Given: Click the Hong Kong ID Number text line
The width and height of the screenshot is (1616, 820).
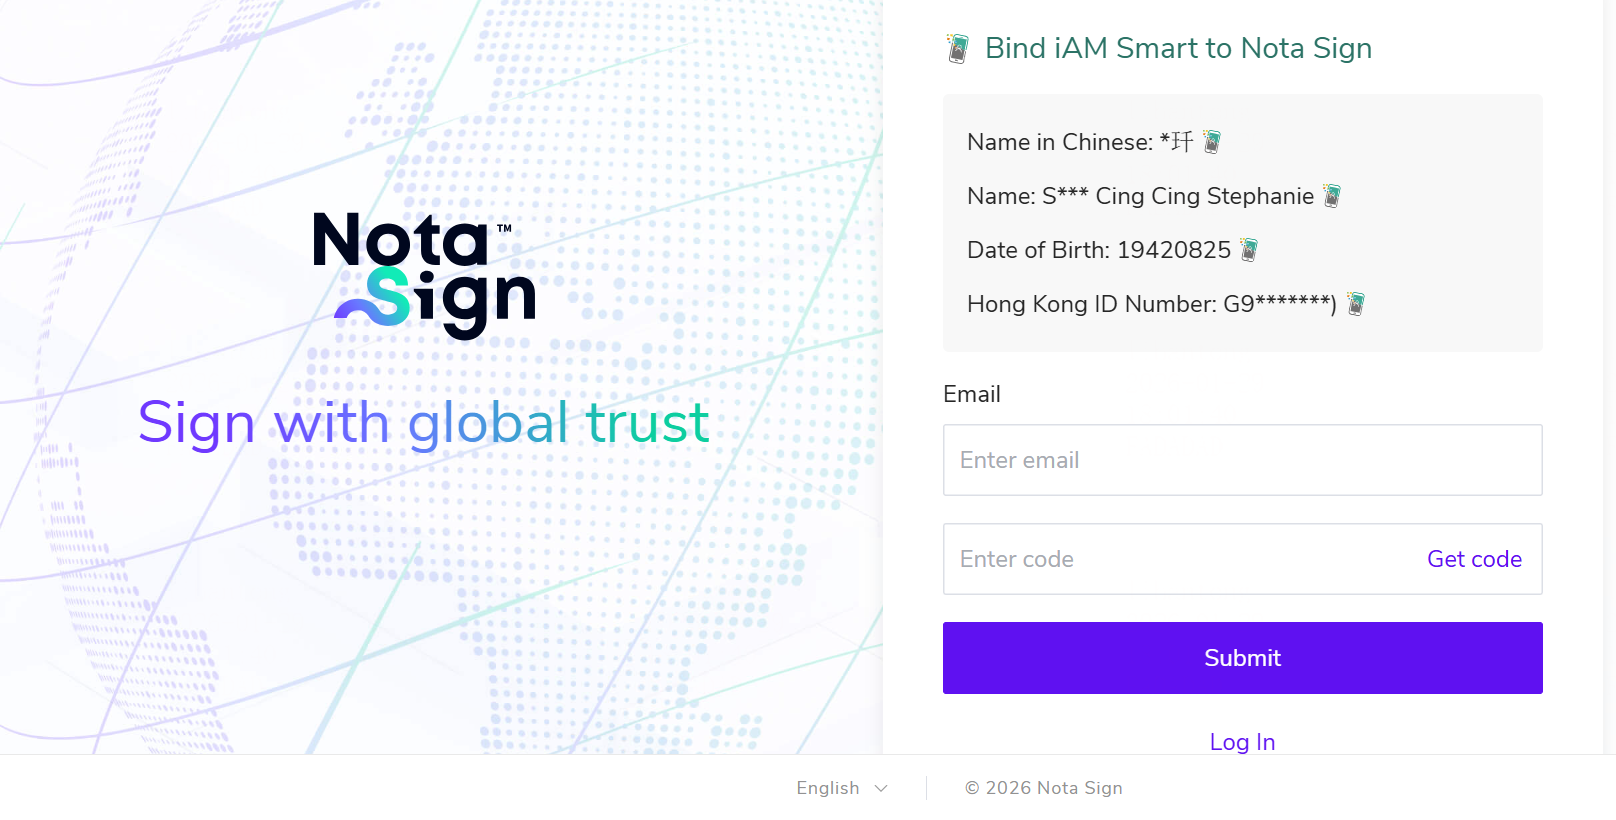Looking at the screenshot, I should point(1151,304).
